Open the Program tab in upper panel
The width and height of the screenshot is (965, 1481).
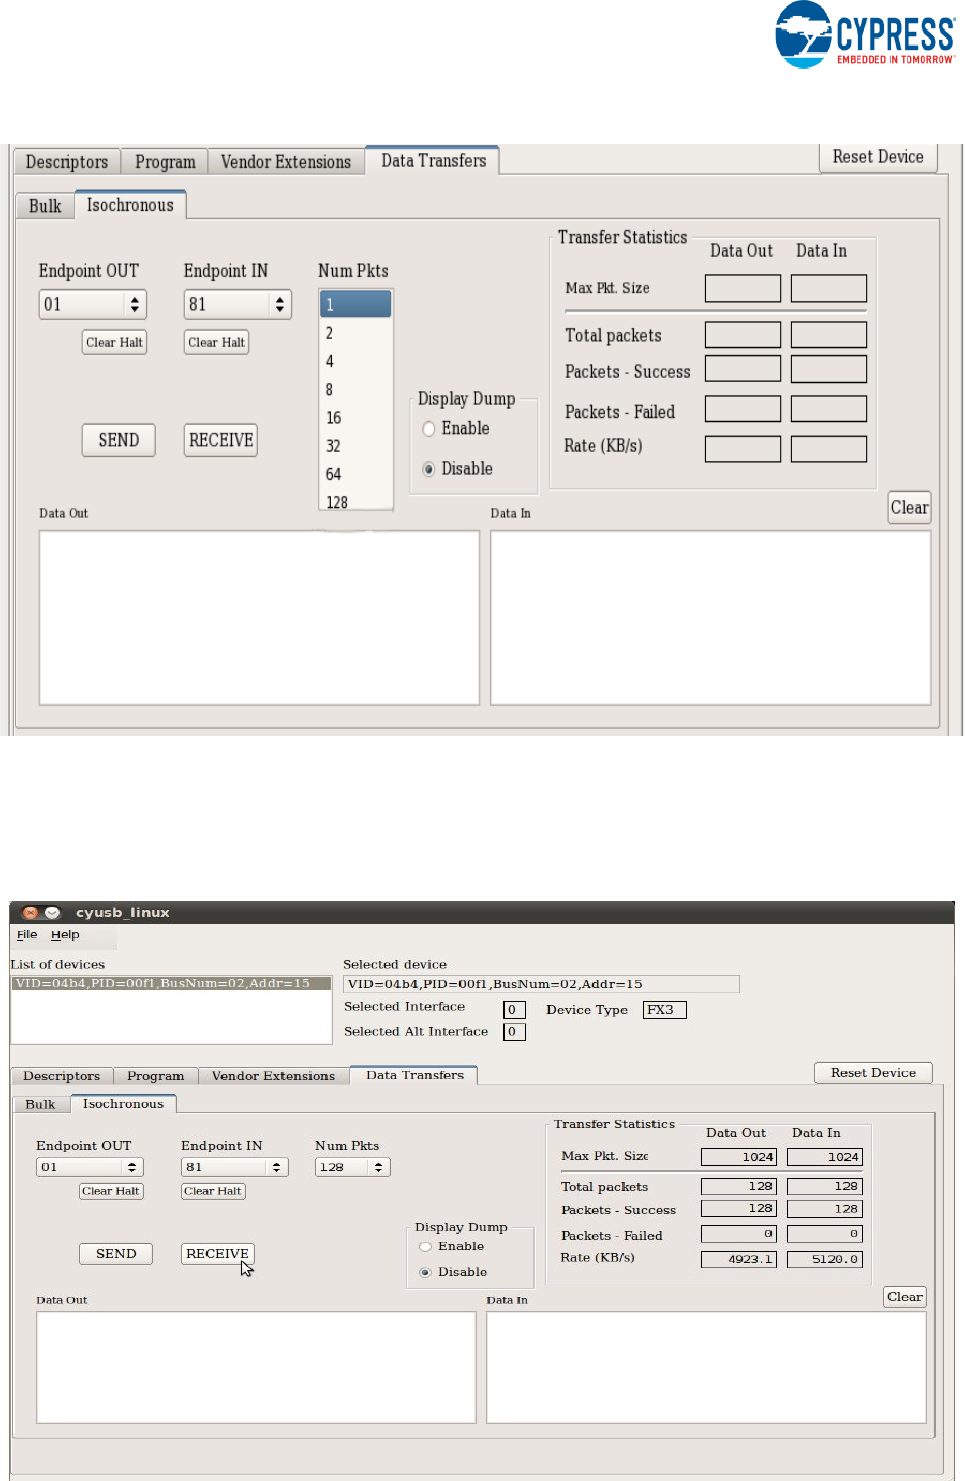click(x=165, y=162)
